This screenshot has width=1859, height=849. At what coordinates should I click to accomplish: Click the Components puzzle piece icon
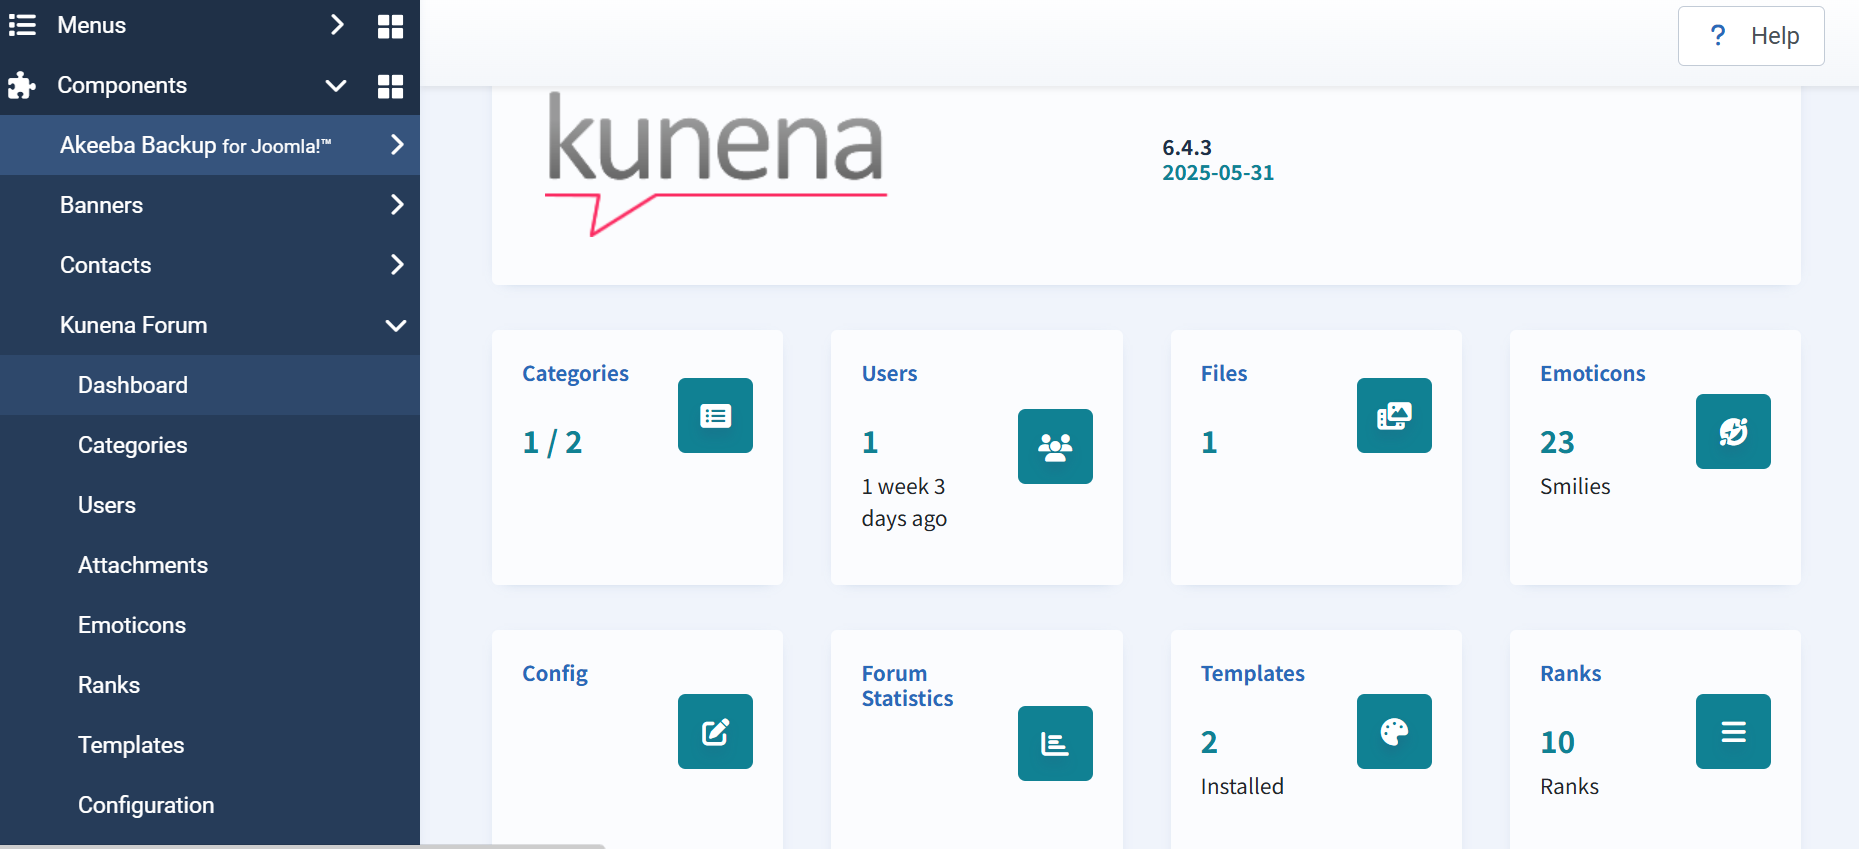[x=22, y=85]
